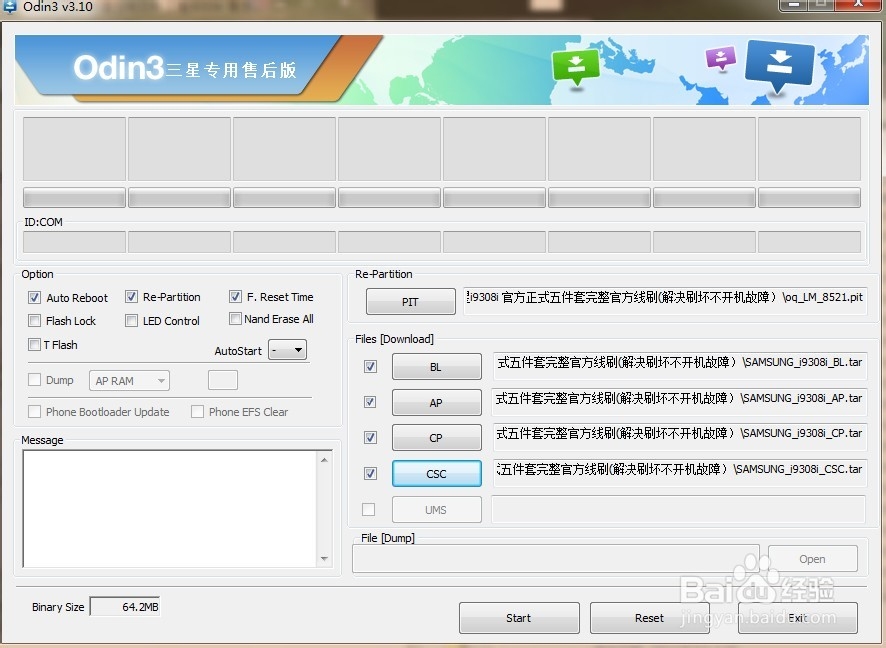This screenshot has width=886, height=648.
Task: Open the AutoStart dropdown
Action: (288, 350)
